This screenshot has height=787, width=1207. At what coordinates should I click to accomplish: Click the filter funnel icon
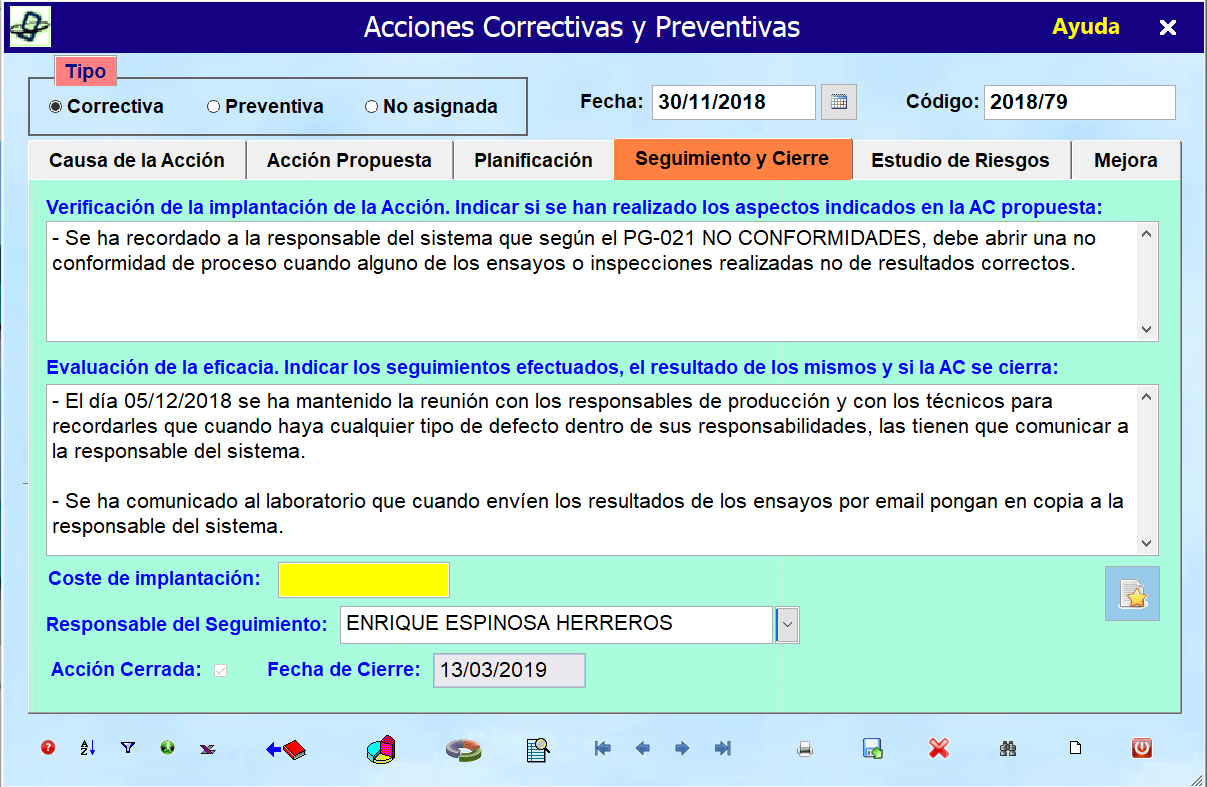(127, 747)
